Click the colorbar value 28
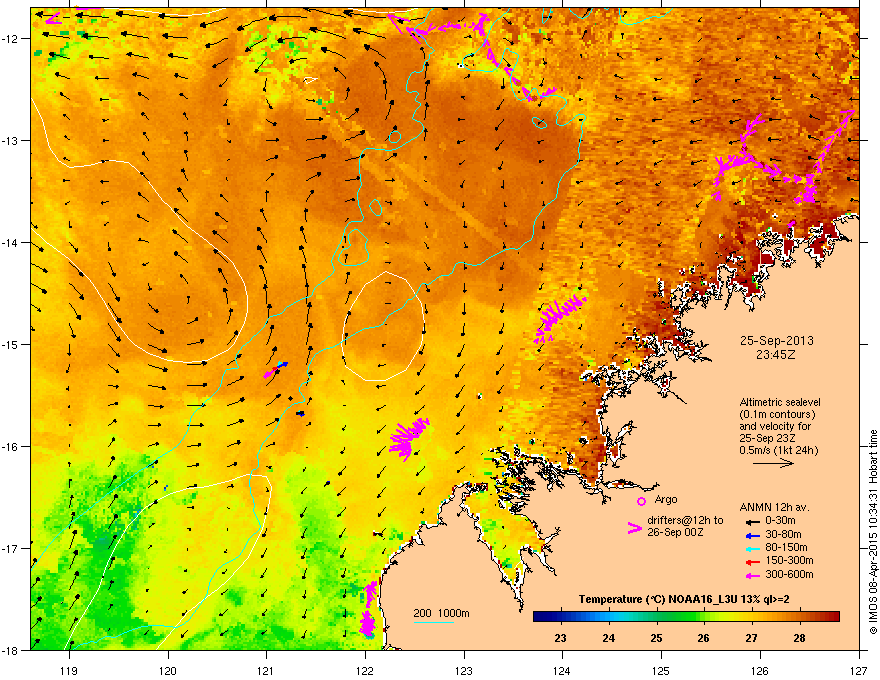Viewport: 880px width, 680px height. point(800,638)
